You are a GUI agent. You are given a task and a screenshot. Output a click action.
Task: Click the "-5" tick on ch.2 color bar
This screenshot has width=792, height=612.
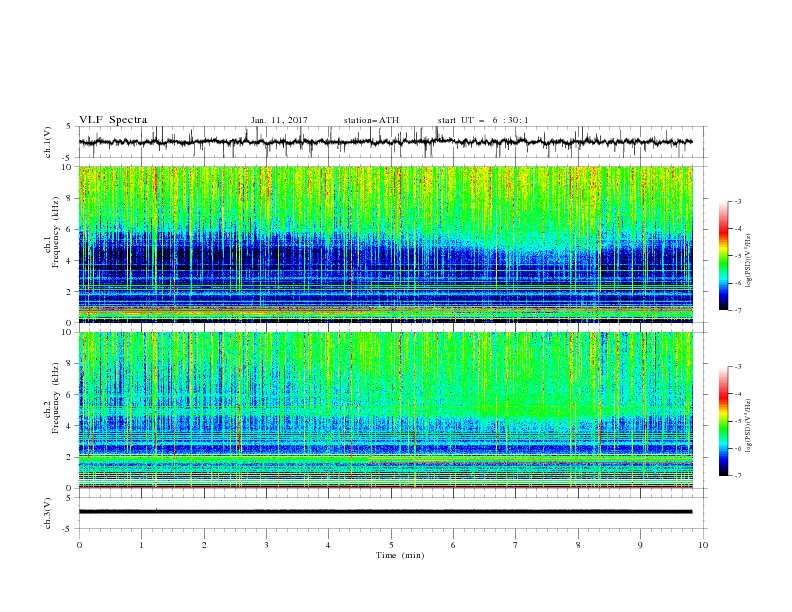point(738,421)
